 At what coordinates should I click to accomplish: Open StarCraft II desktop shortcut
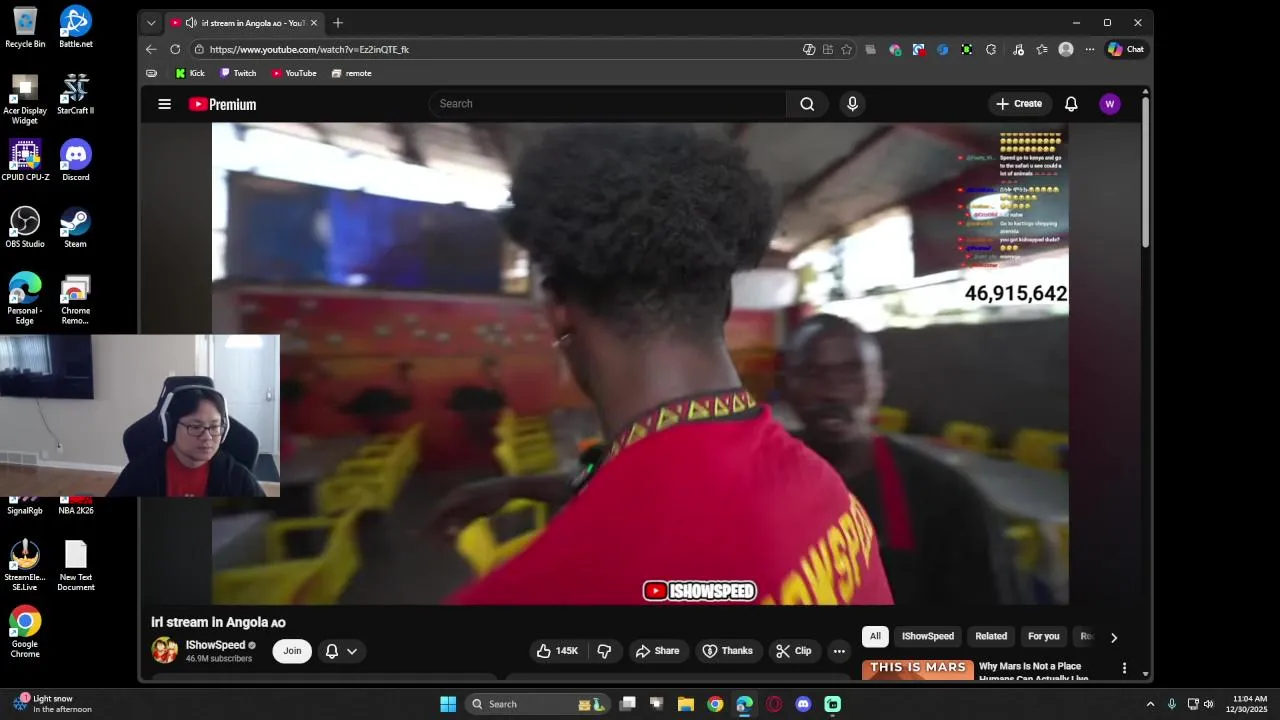[76, 94]
